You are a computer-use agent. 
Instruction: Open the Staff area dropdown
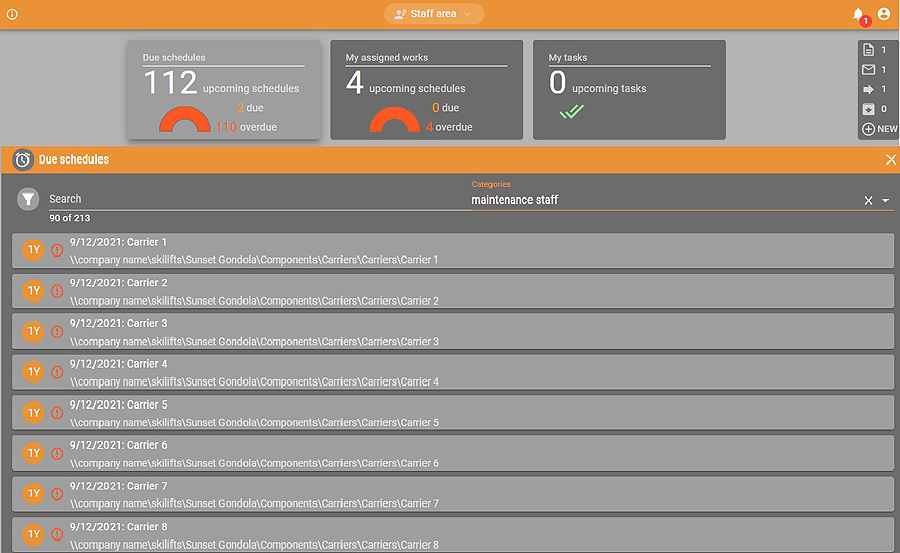[434, 14]
